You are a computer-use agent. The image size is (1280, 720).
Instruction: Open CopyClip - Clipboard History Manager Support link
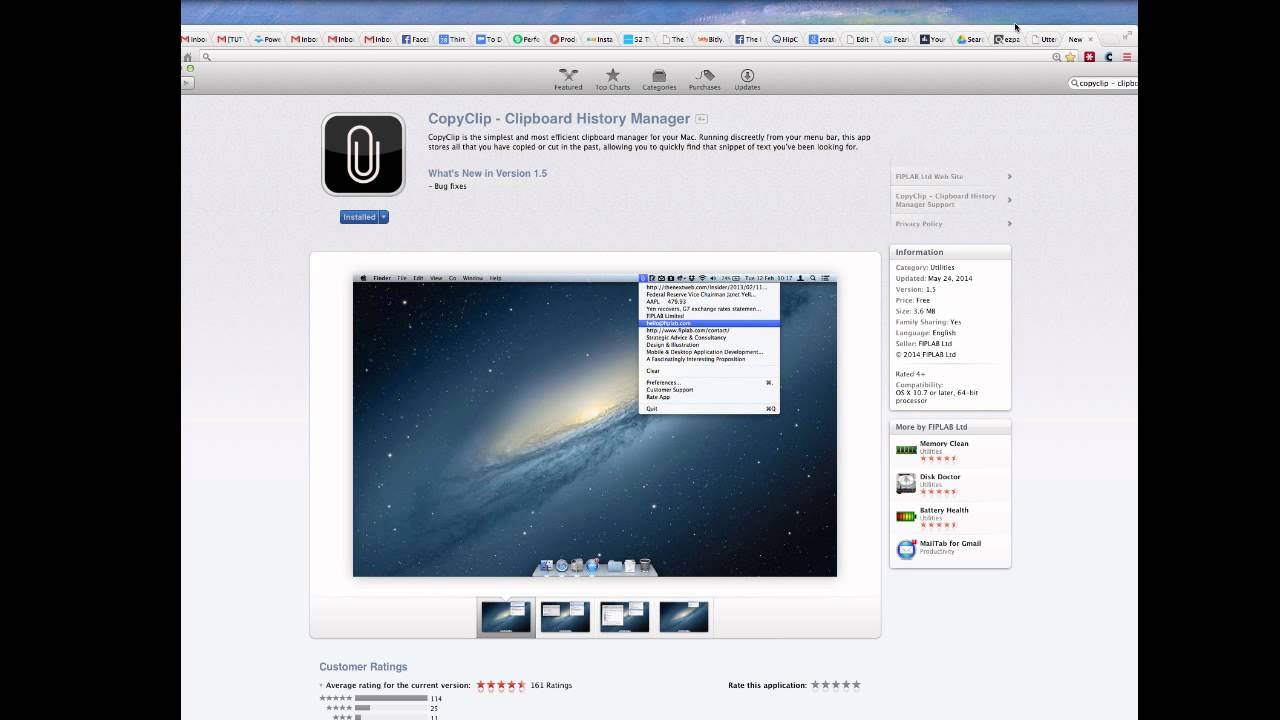pos(945,200)
